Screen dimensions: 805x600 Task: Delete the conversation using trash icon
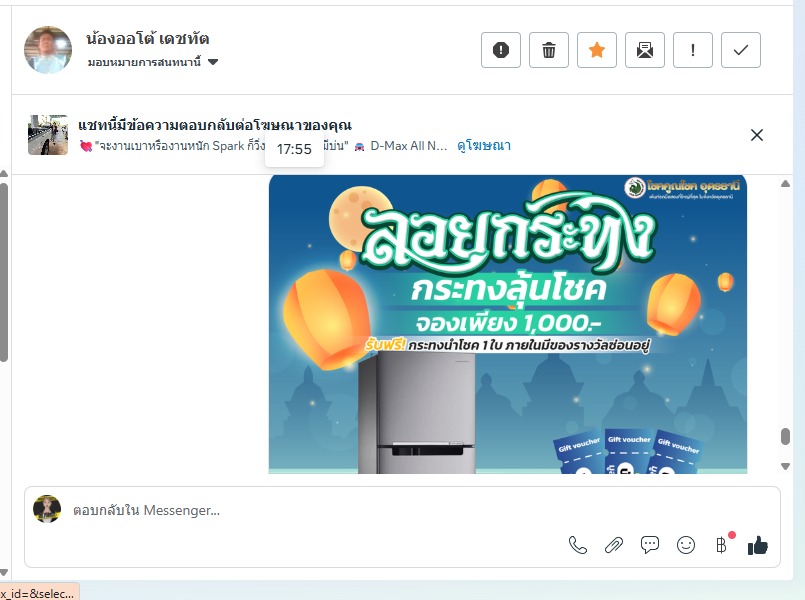[x=549, y=50]
